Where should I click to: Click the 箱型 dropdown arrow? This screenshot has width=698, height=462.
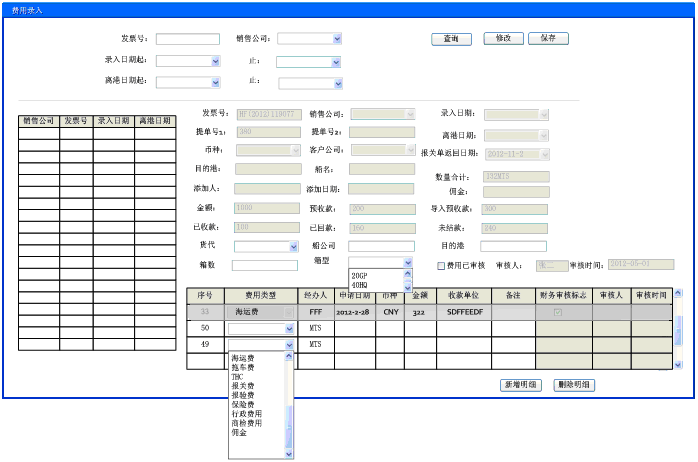[407, 263]
